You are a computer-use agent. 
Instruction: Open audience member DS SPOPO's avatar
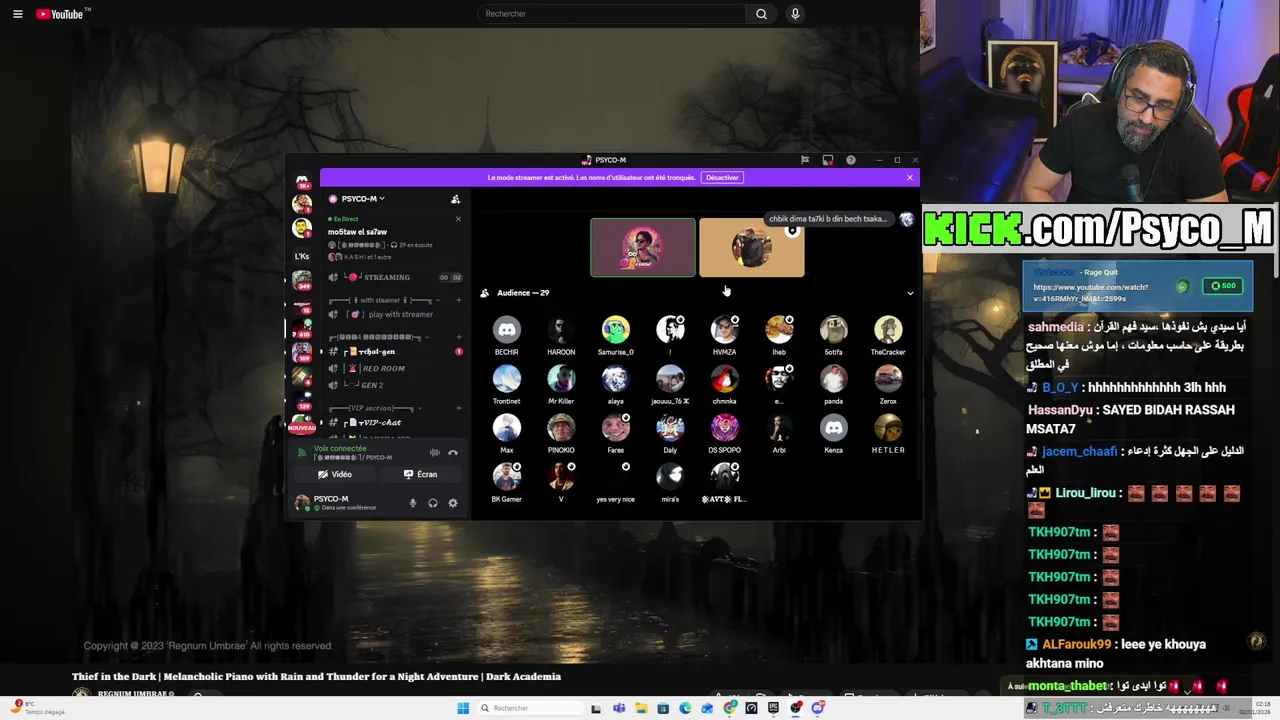pos(725,428)
